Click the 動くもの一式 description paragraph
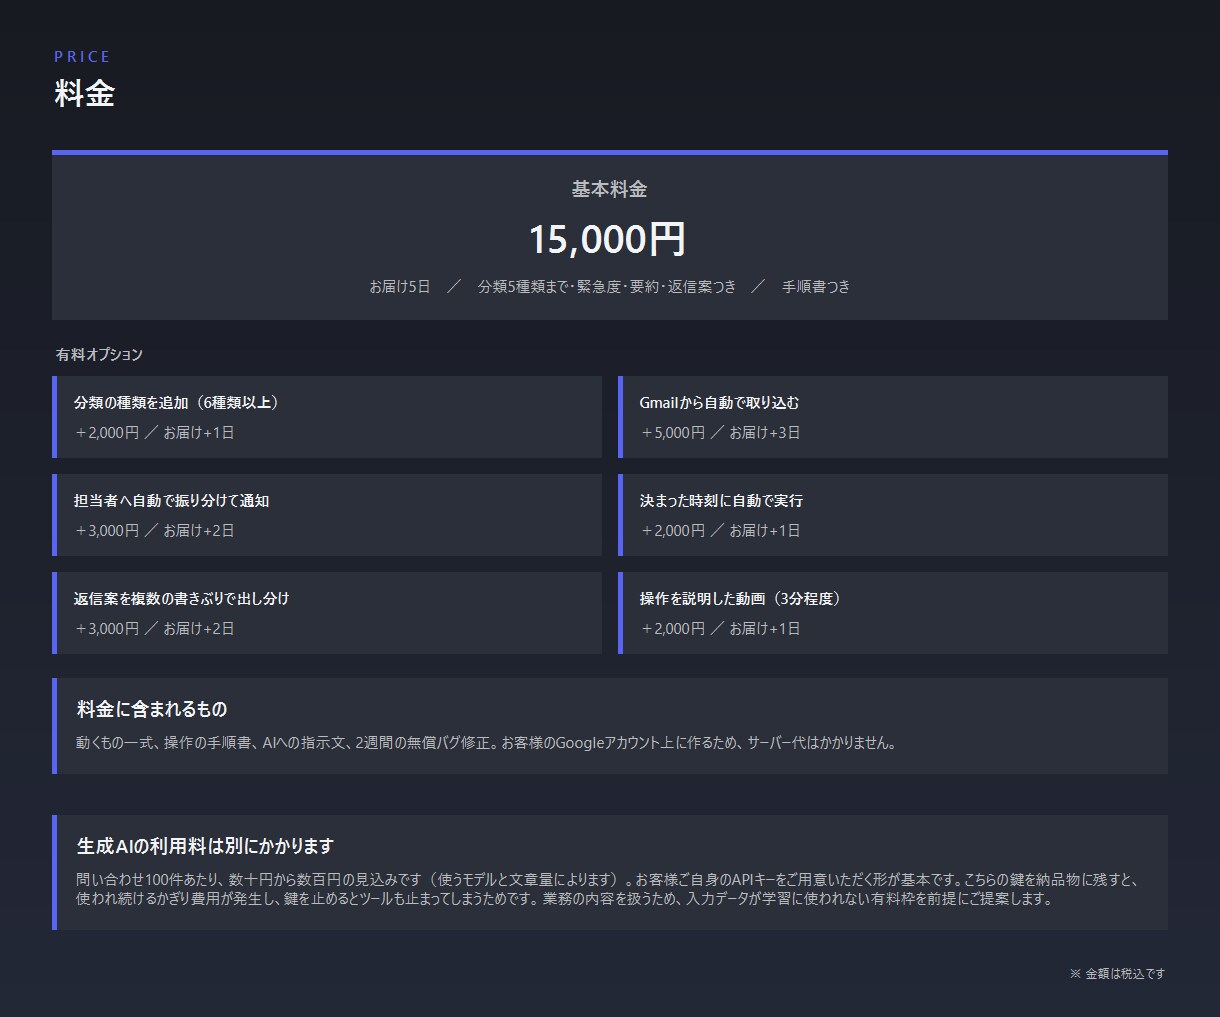Image resolution: width=1220 pixels, height=1017 pixels. [x=486, y=743]
